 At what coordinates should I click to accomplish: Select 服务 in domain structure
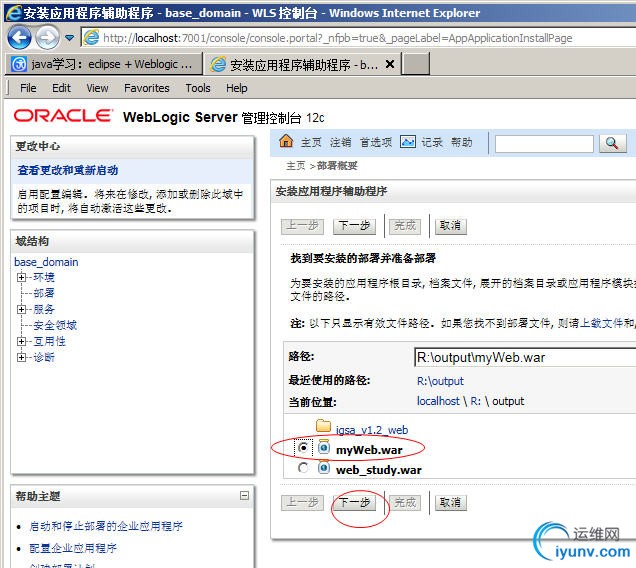point(44,310)
